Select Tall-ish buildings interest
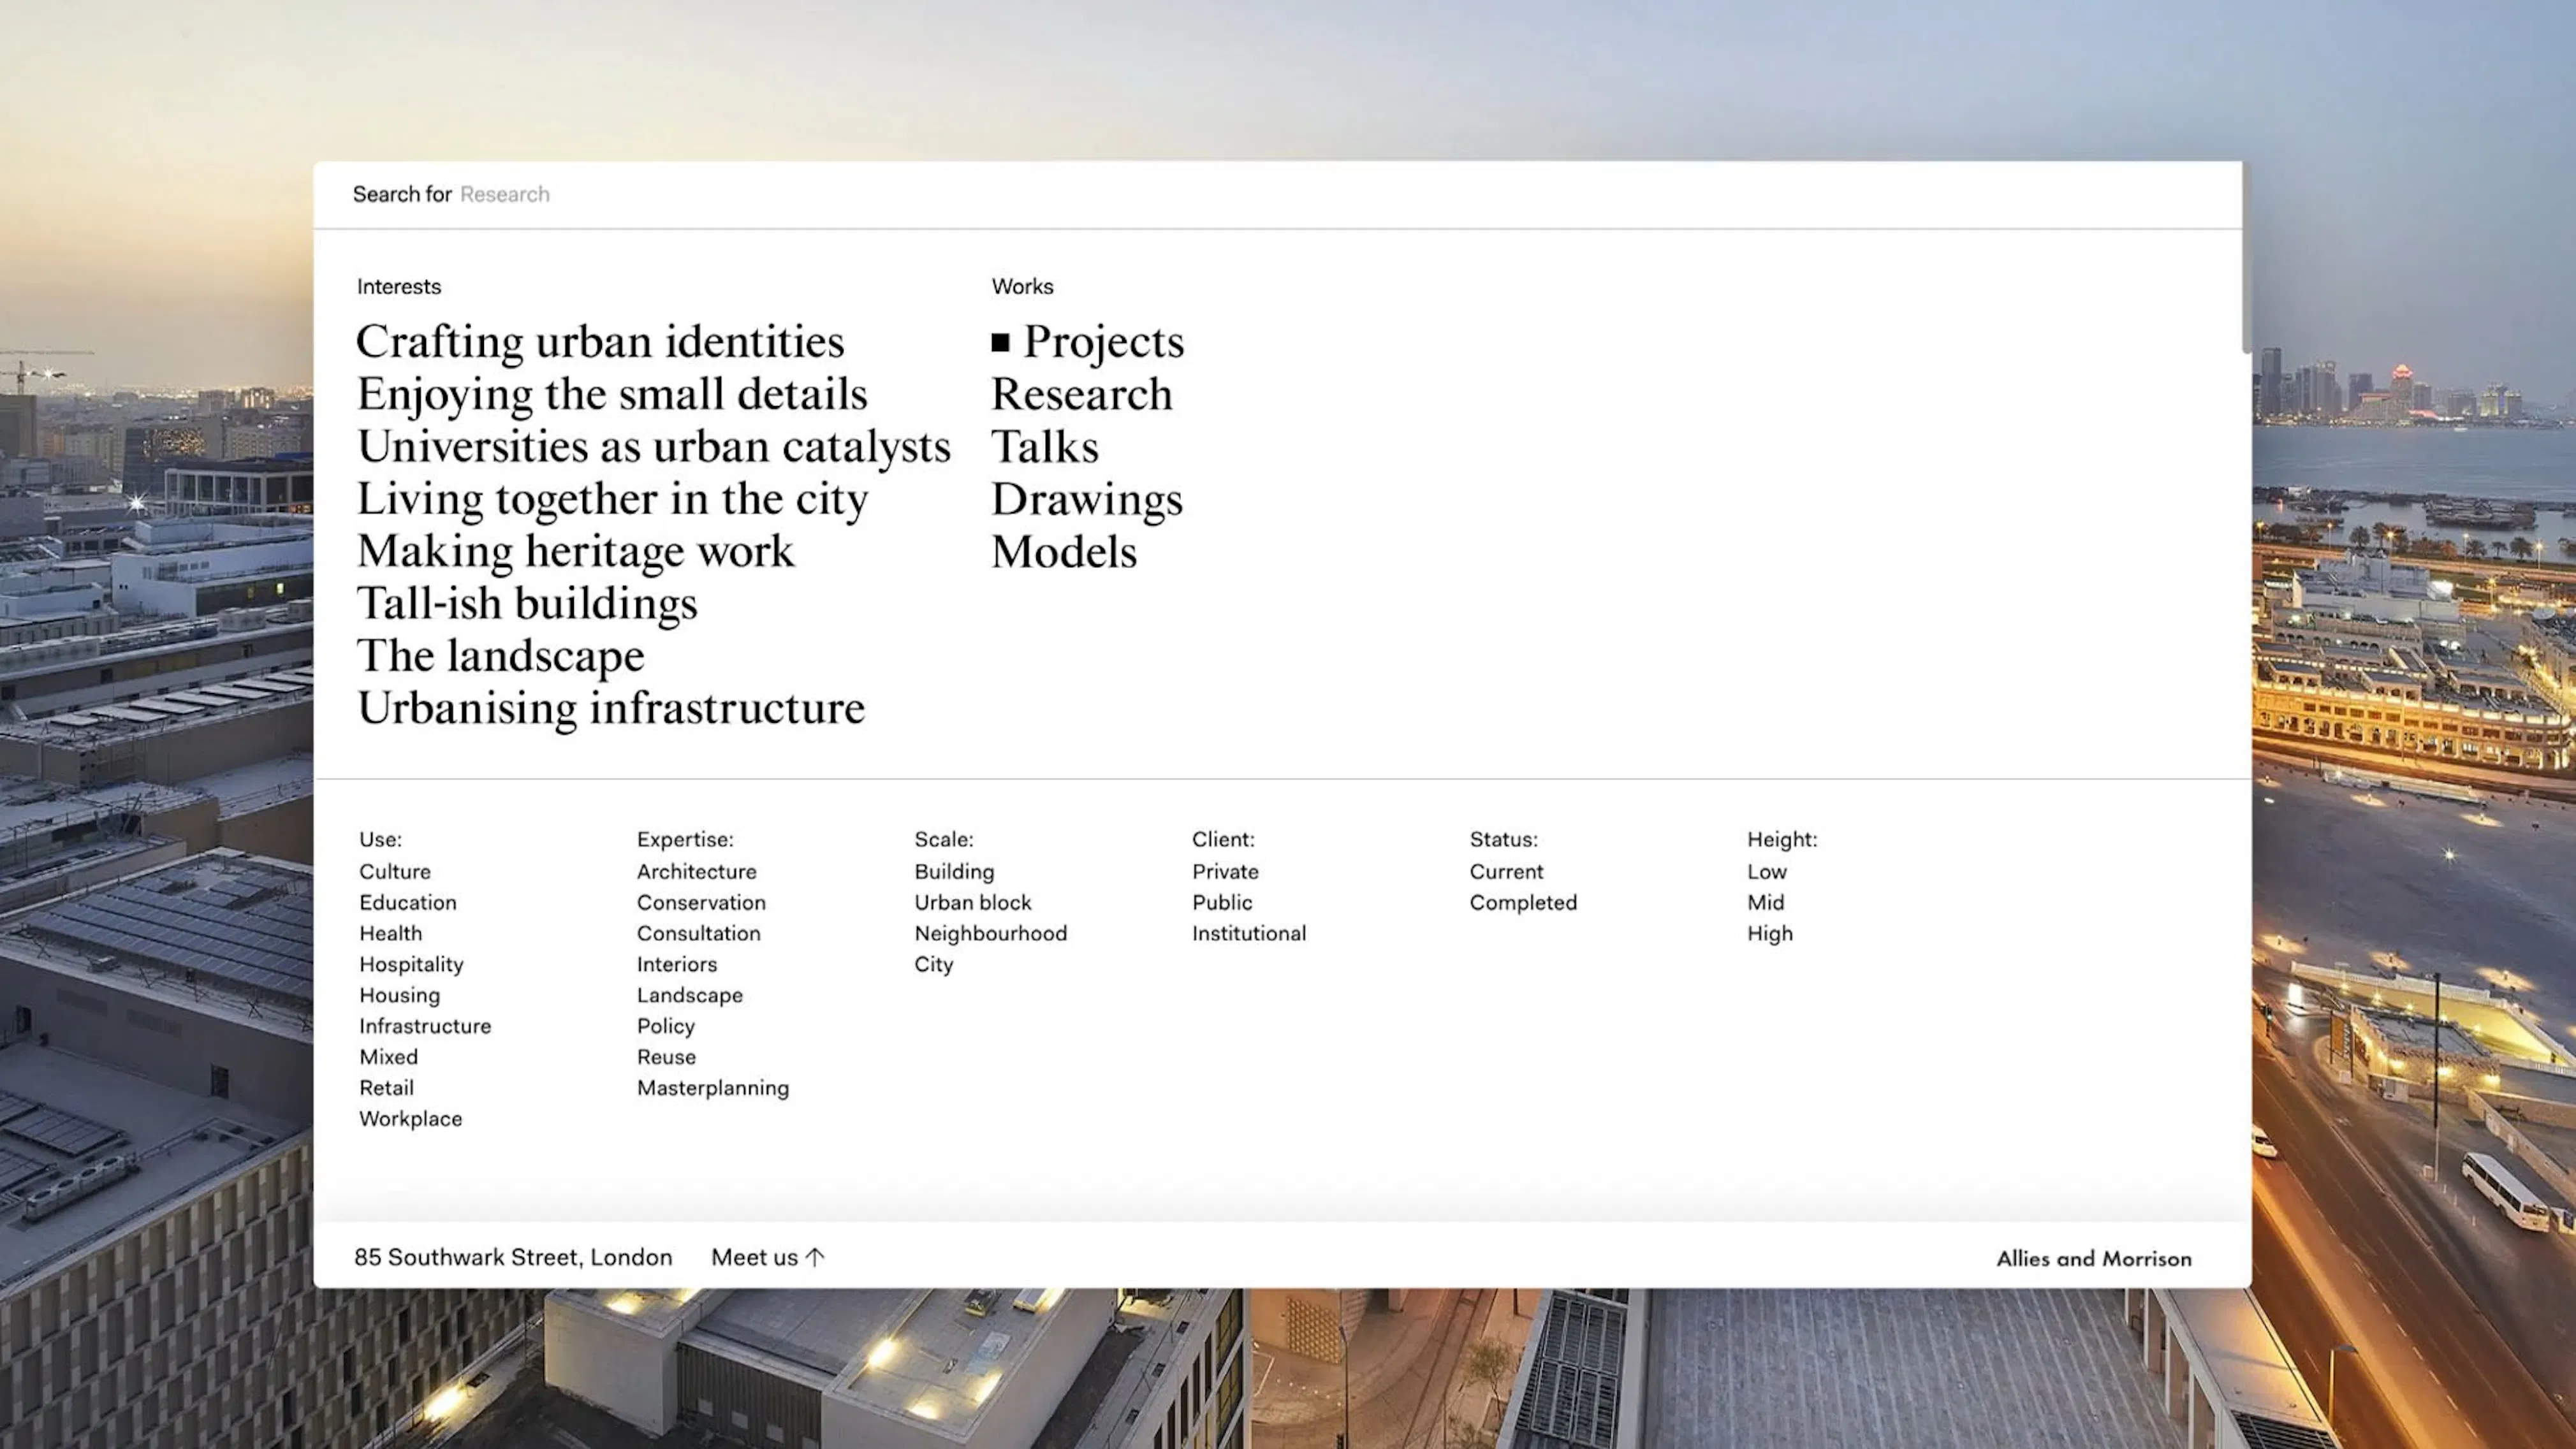 click(527, 604)
